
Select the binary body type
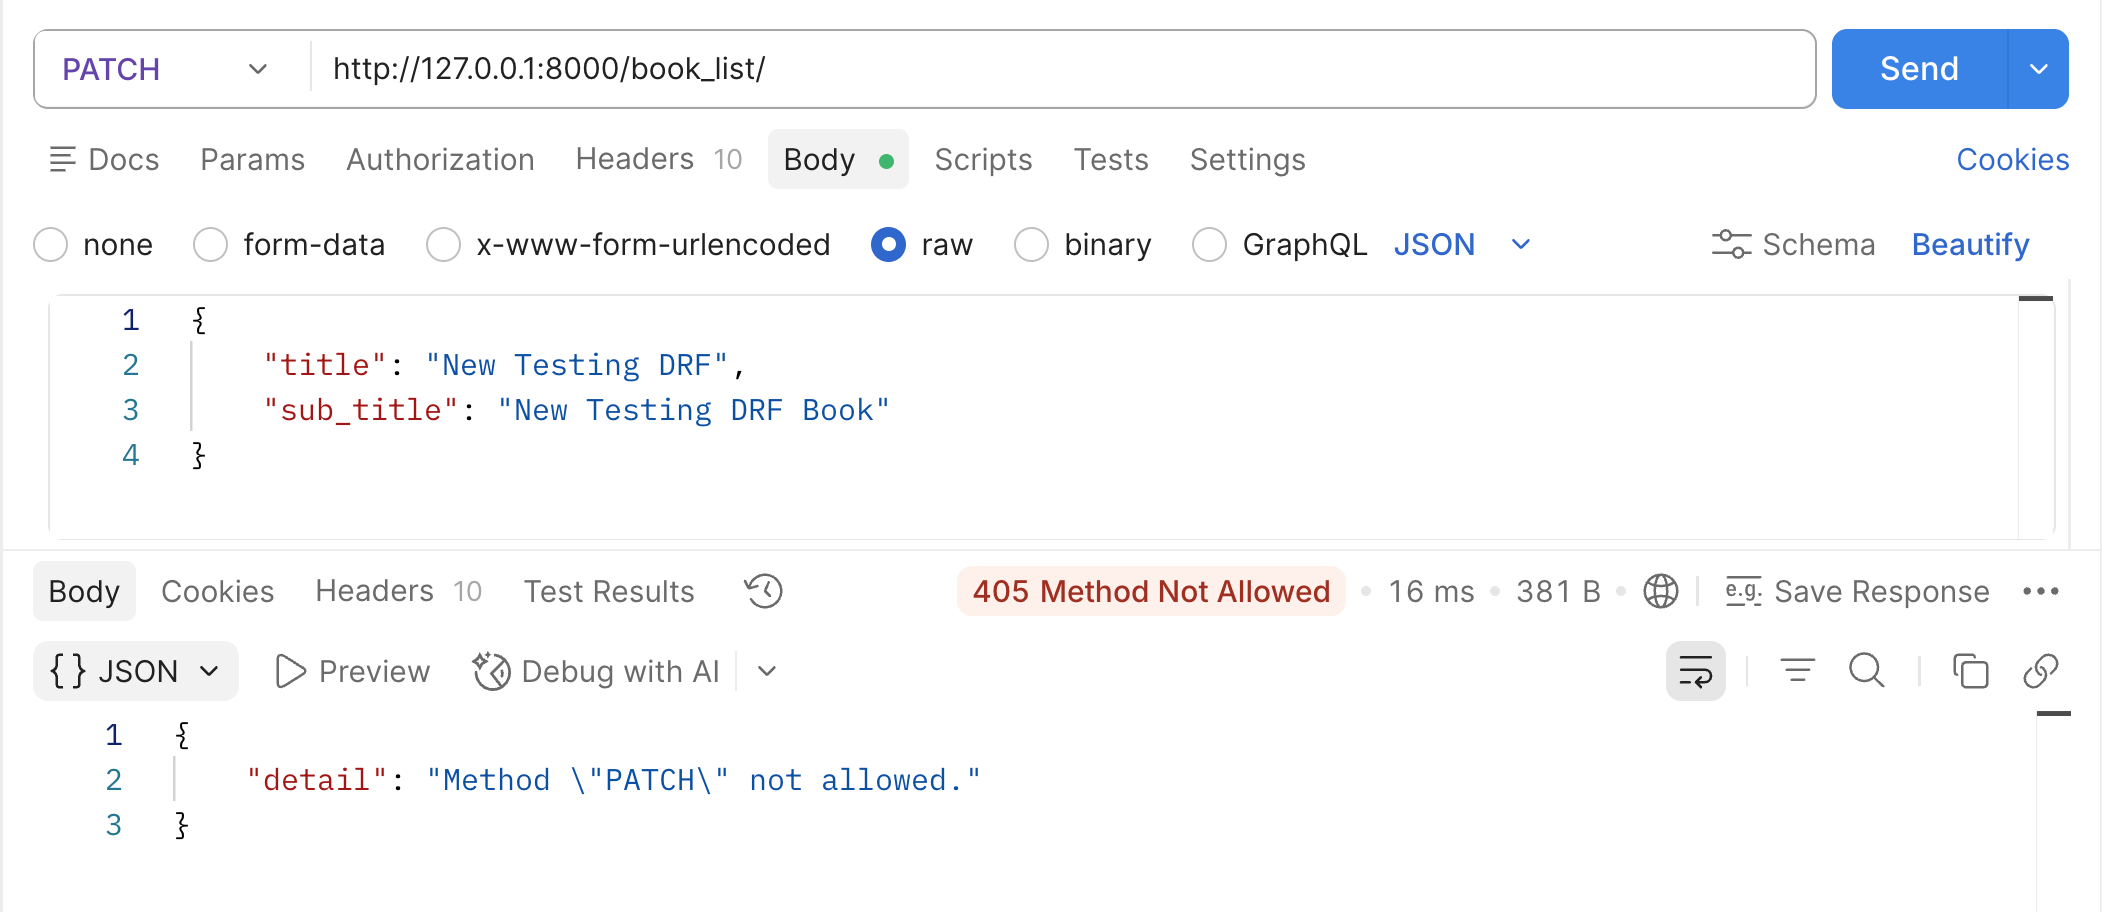(x=1031, y=244)
